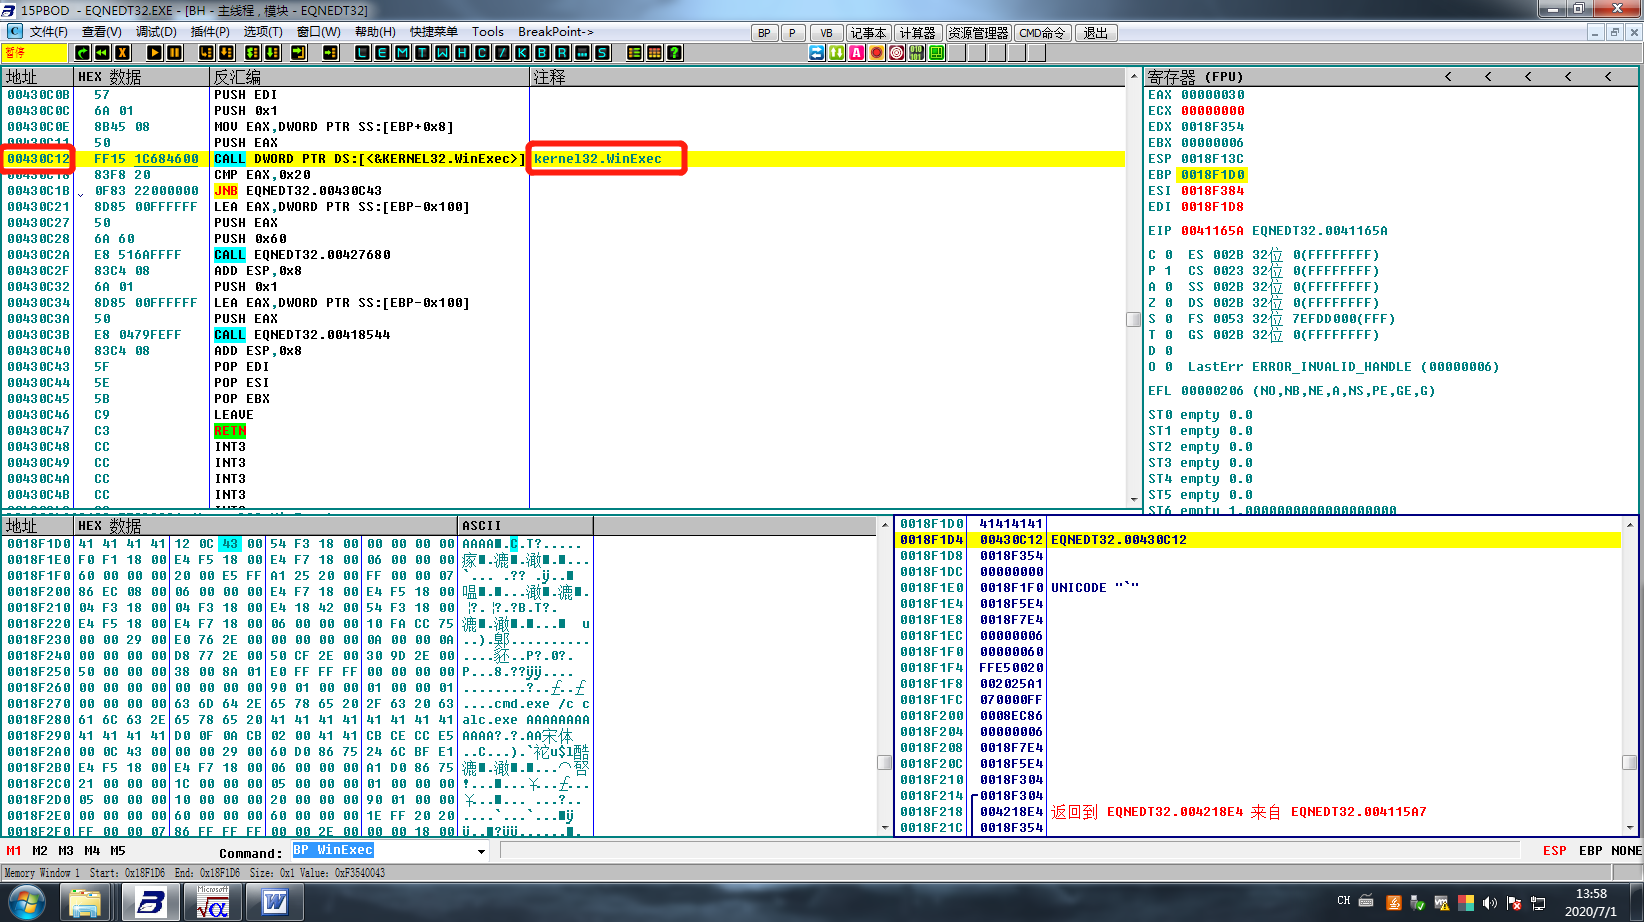Click the orange grid appearance icon
Image resolution: width=1644 pixels, height=922 pixels.
(x=655, y=53)
